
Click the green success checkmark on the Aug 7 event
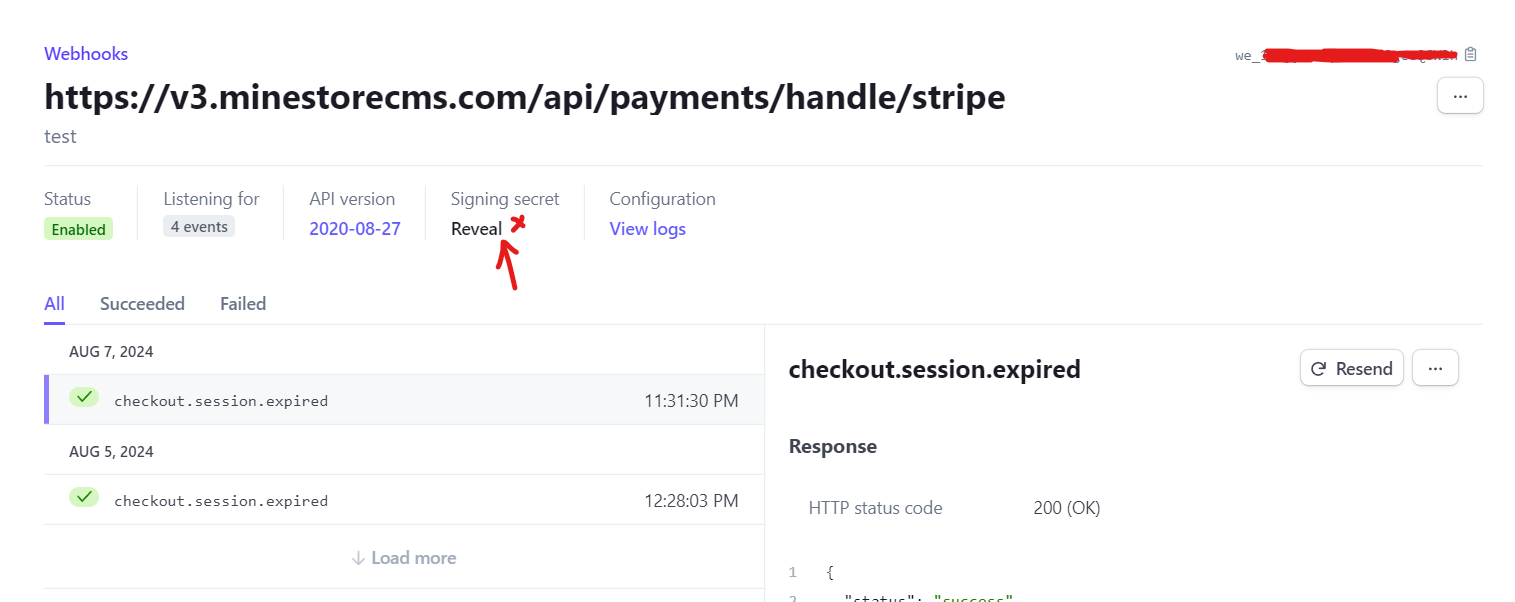tap(84, 397)
